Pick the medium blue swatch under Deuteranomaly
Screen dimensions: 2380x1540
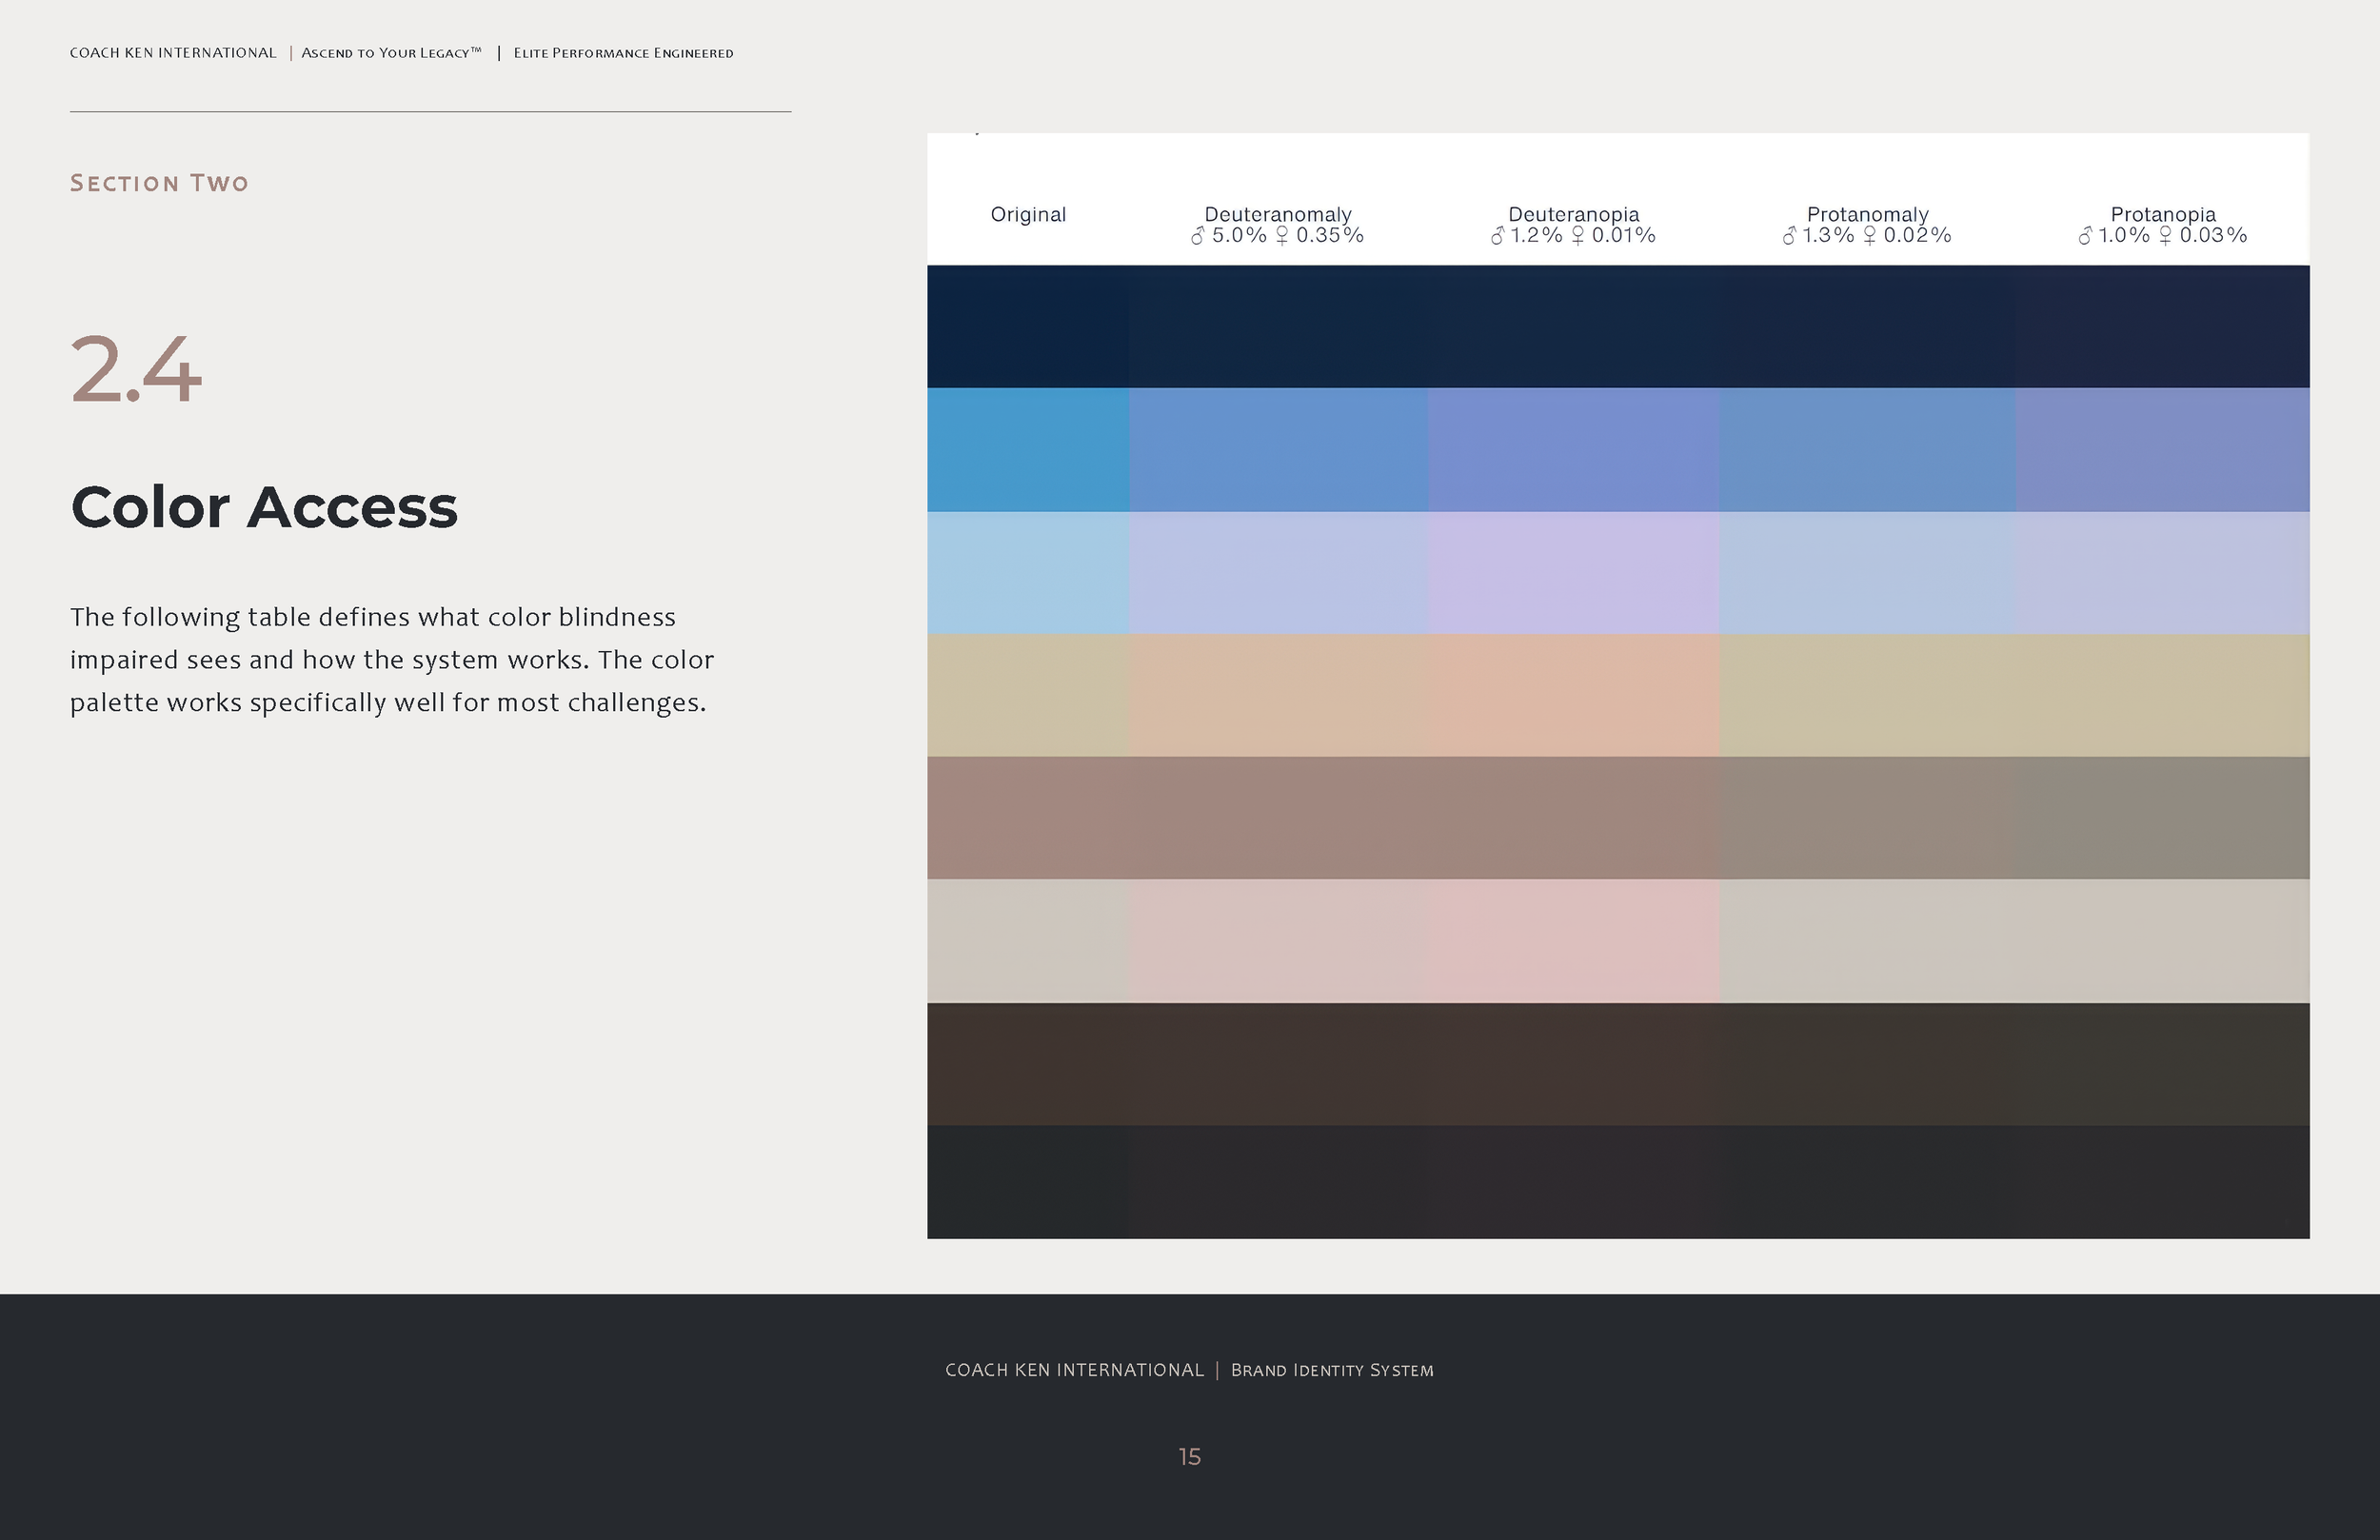[x=1278, y=450]
